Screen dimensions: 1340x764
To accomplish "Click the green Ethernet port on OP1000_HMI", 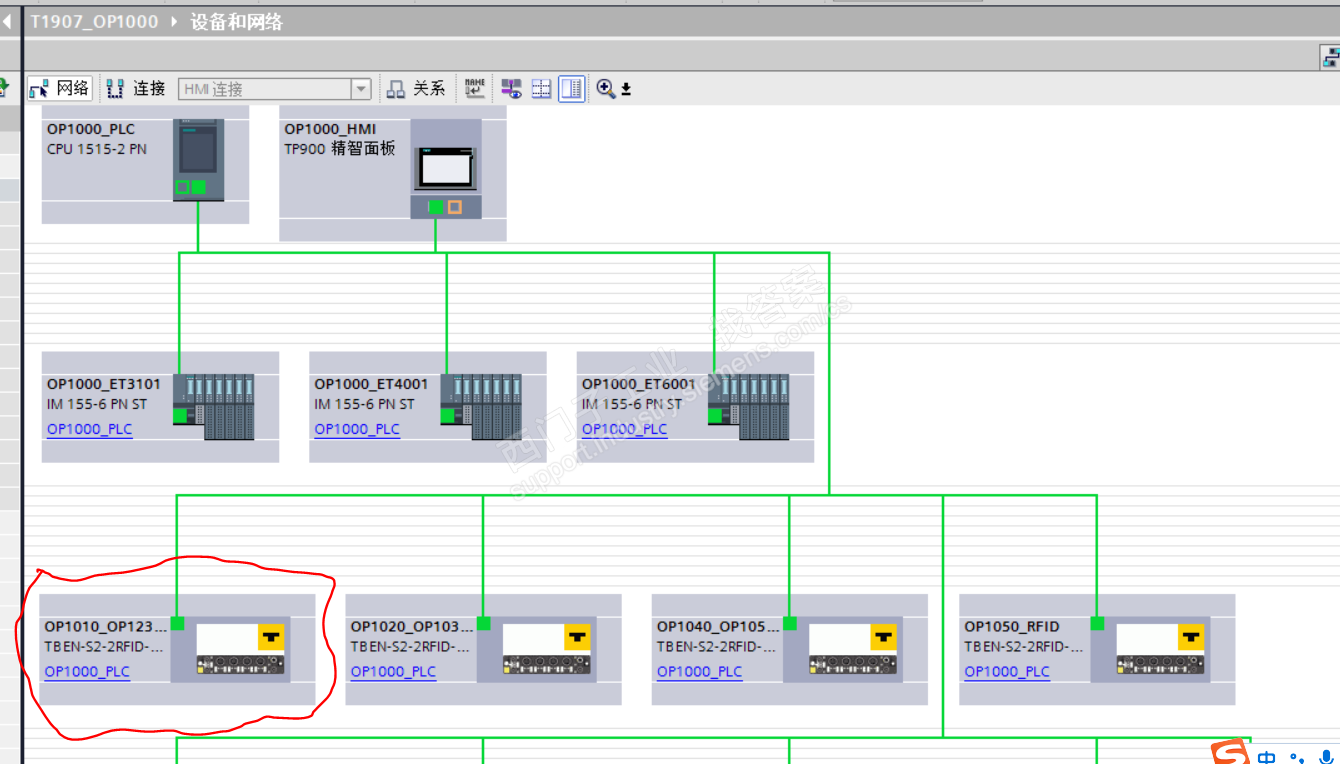I will click(x=436, y=207).
